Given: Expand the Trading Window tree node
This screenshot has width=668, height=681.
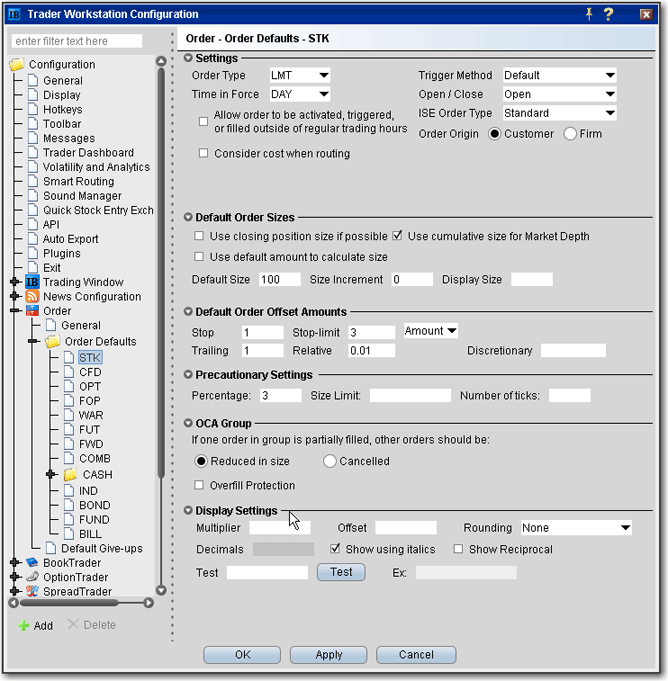Looking at the screenshot, I should pyautogui.click(x=15, y=282).
